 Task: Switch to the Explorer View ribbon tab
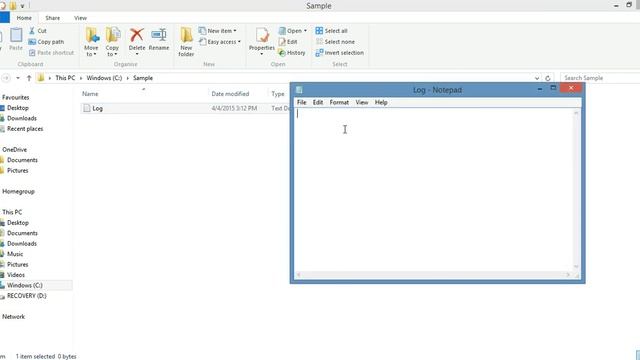pyautogui.click(x=80, y=18)
